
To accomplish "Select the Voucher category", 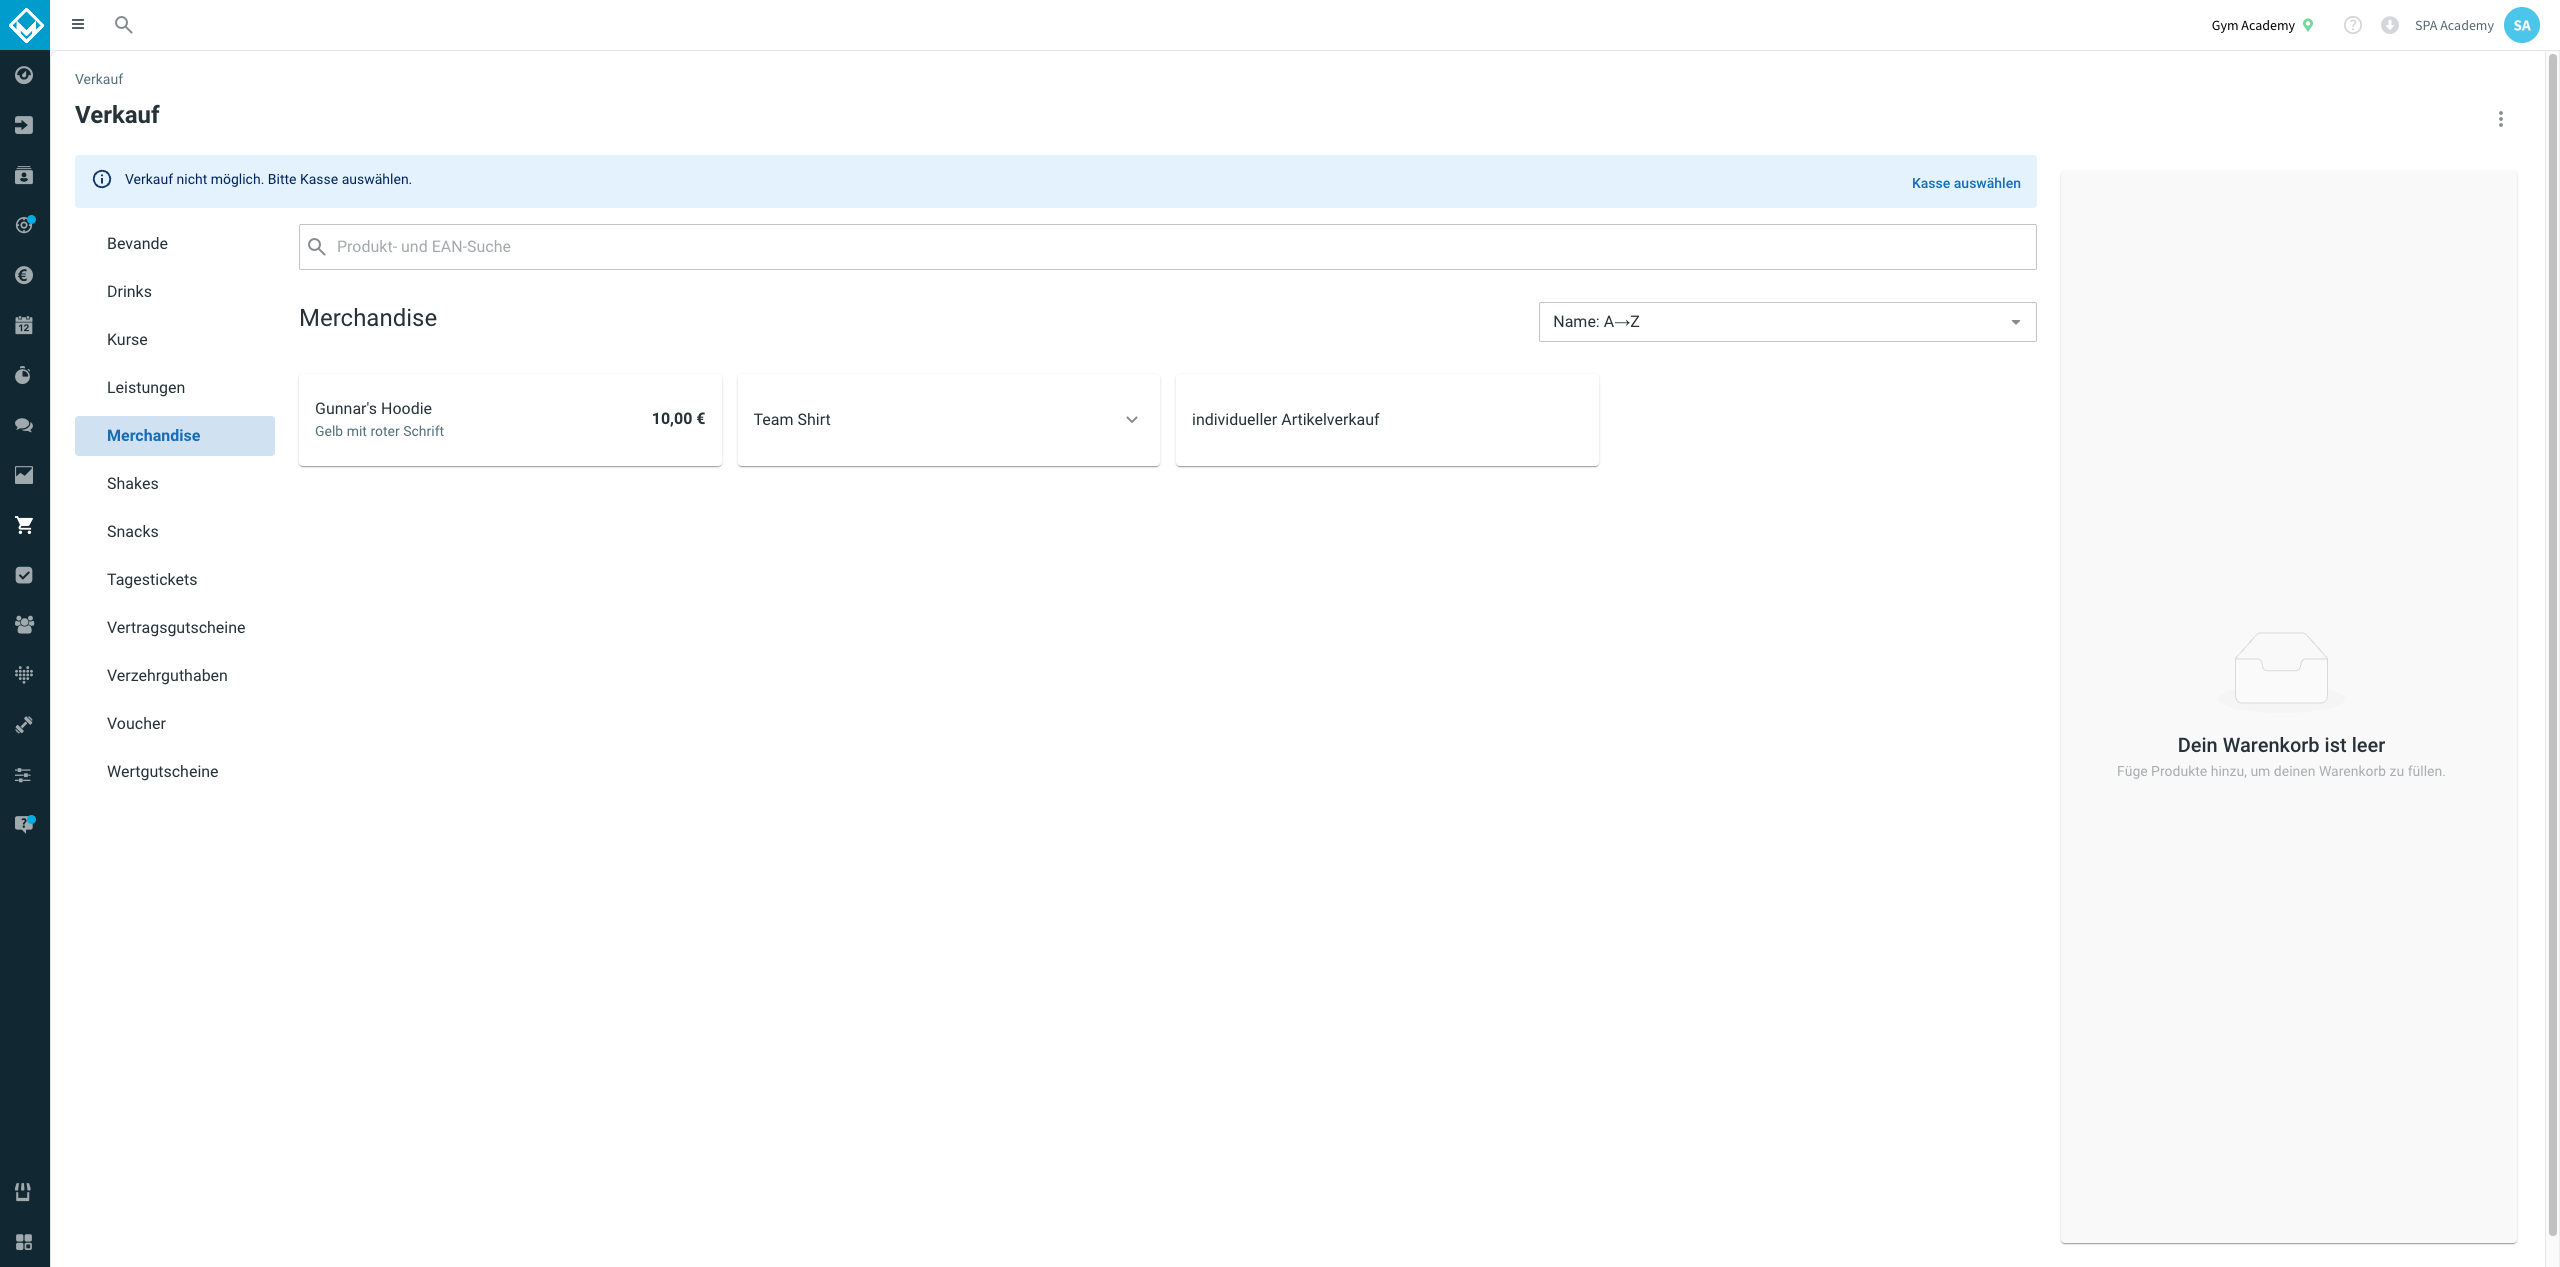I will (175, 724).
